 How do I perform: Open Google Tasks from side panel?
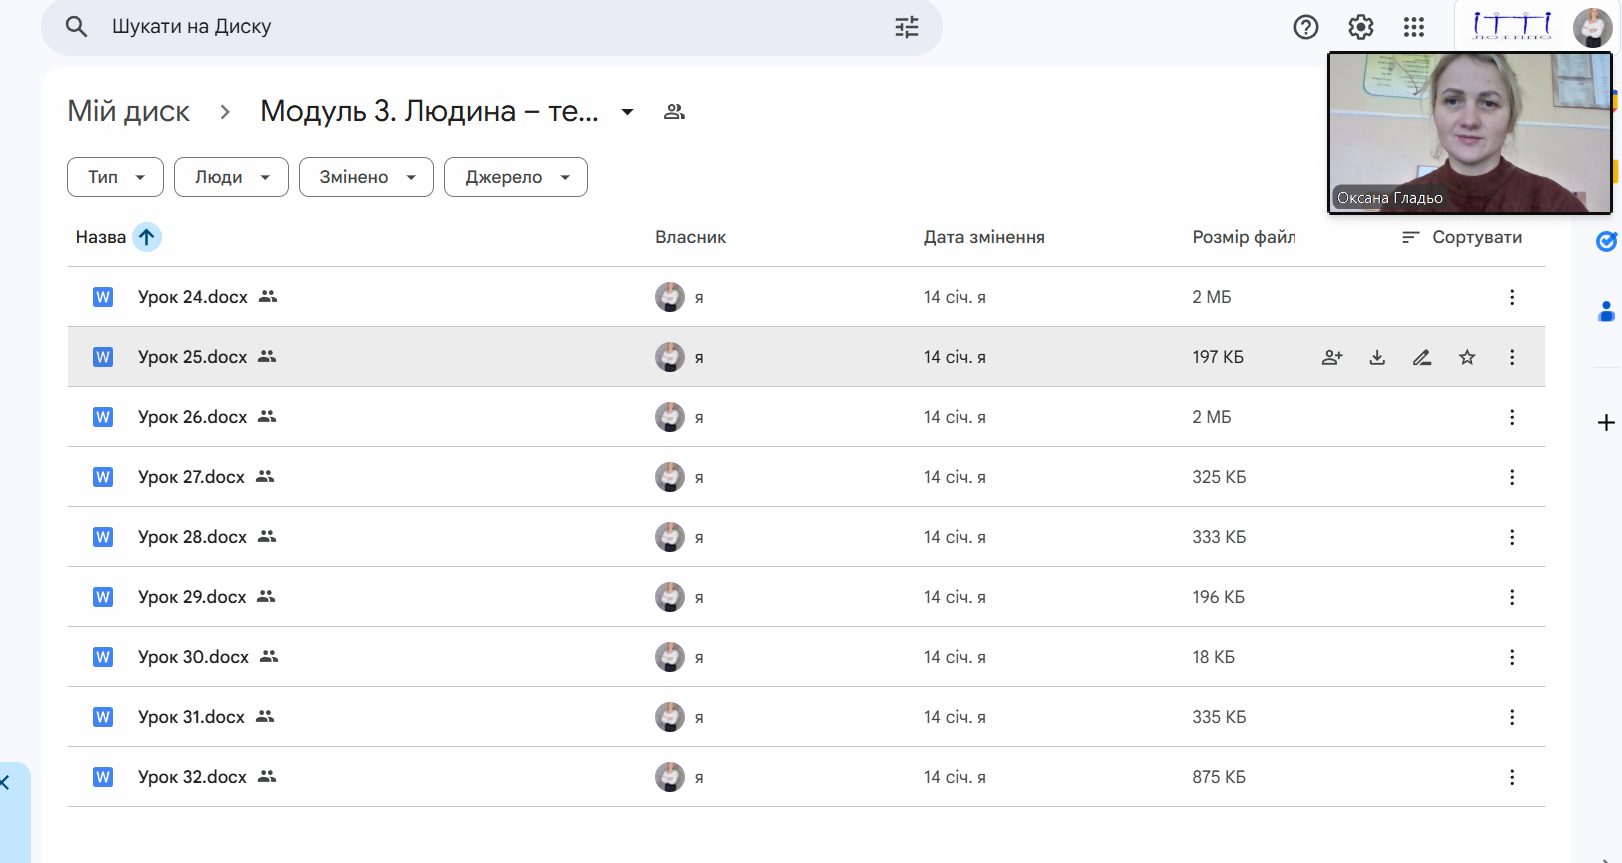[x=1606, y=241]
